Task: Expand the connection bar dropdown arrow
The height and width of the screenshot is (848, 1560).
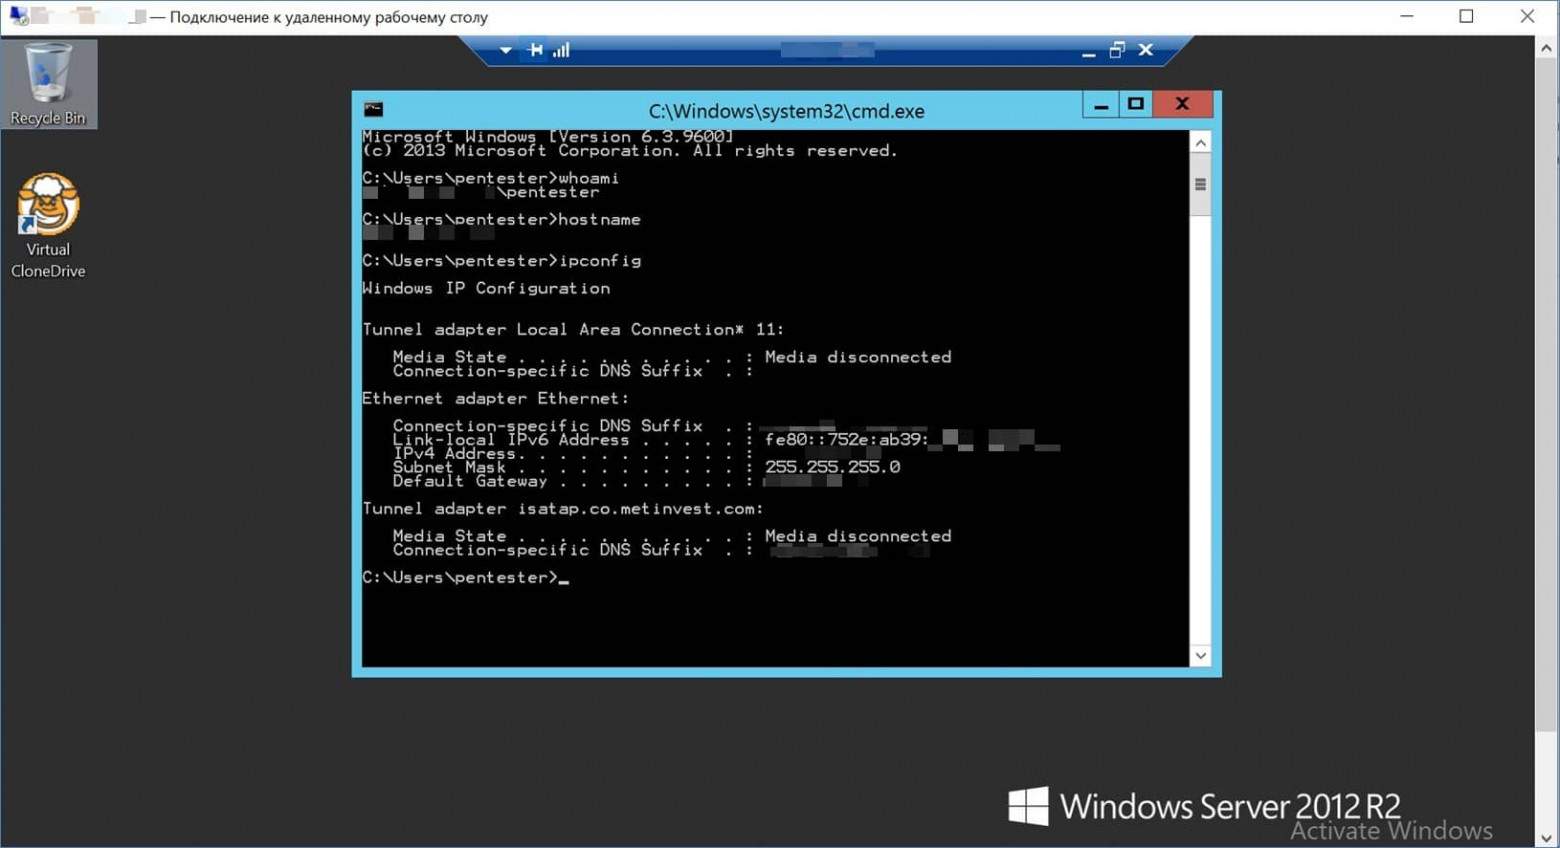Action: click(506, 50)
